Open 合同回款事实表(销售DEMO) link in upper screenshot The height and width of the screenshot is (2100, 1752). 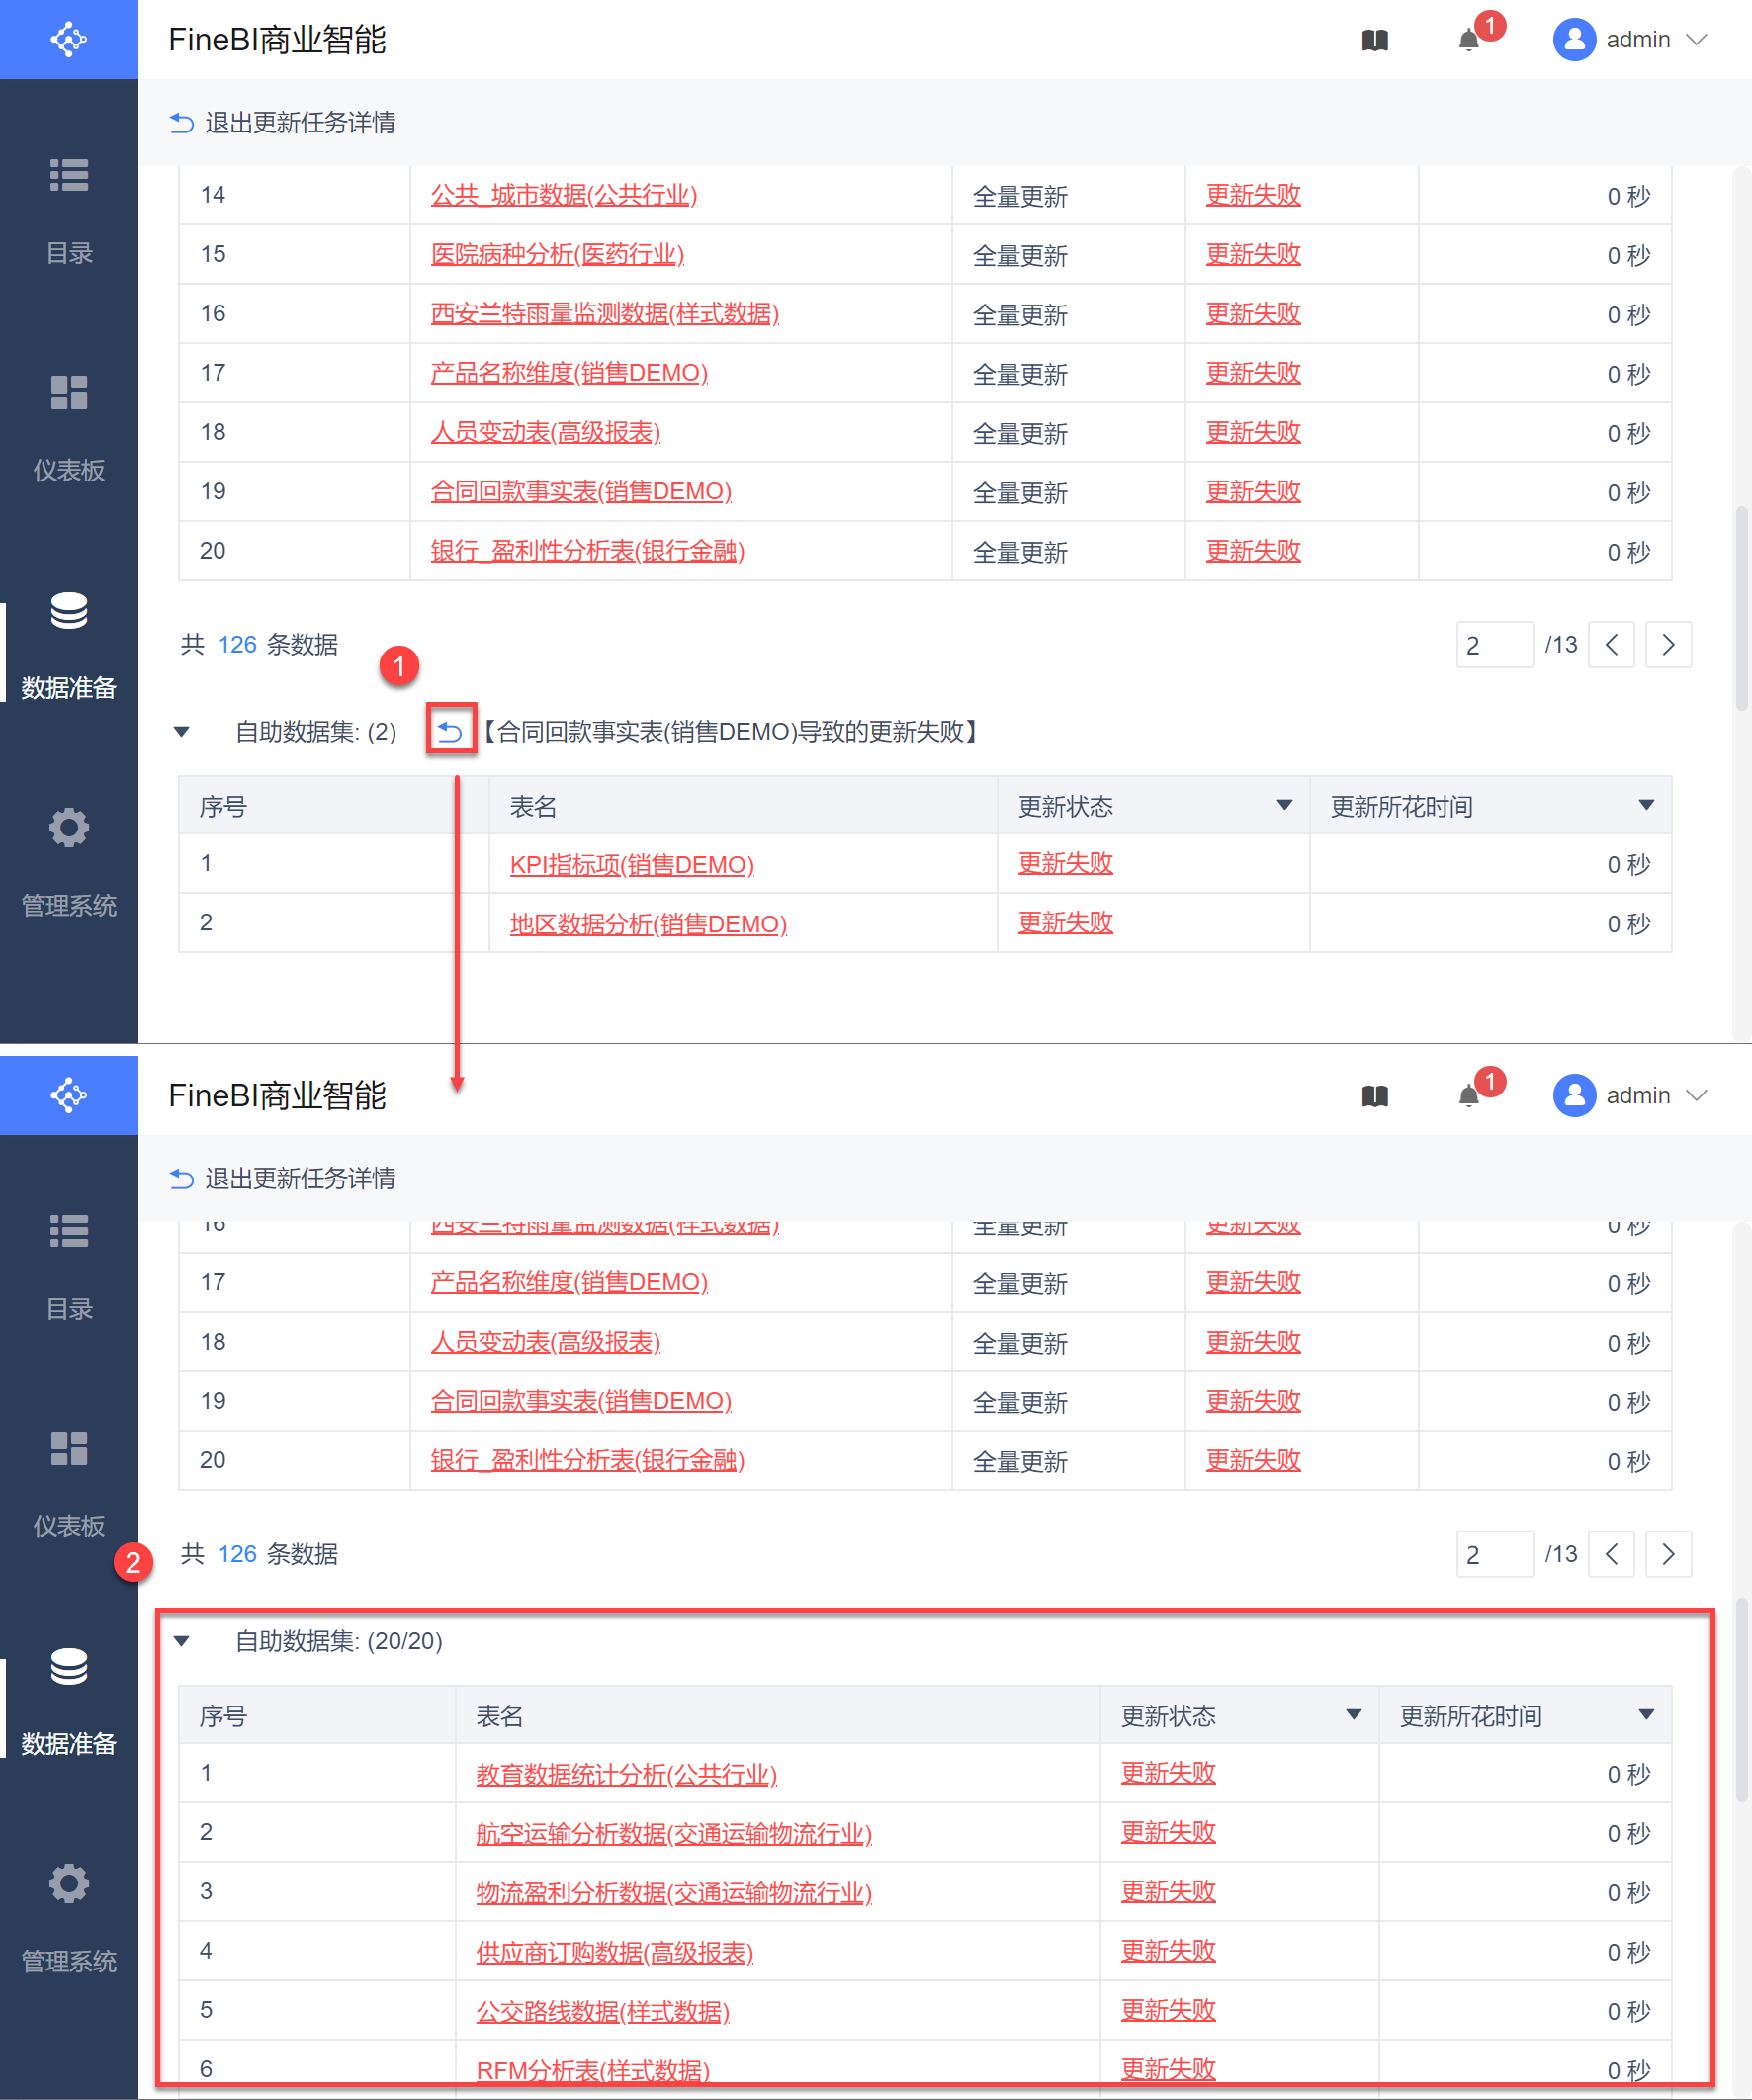coord(581,491)
